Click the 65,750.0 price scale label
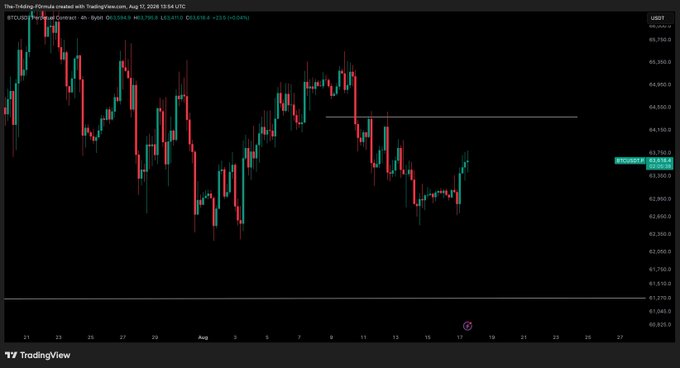680x368 pixels. [x=660, y=40]
